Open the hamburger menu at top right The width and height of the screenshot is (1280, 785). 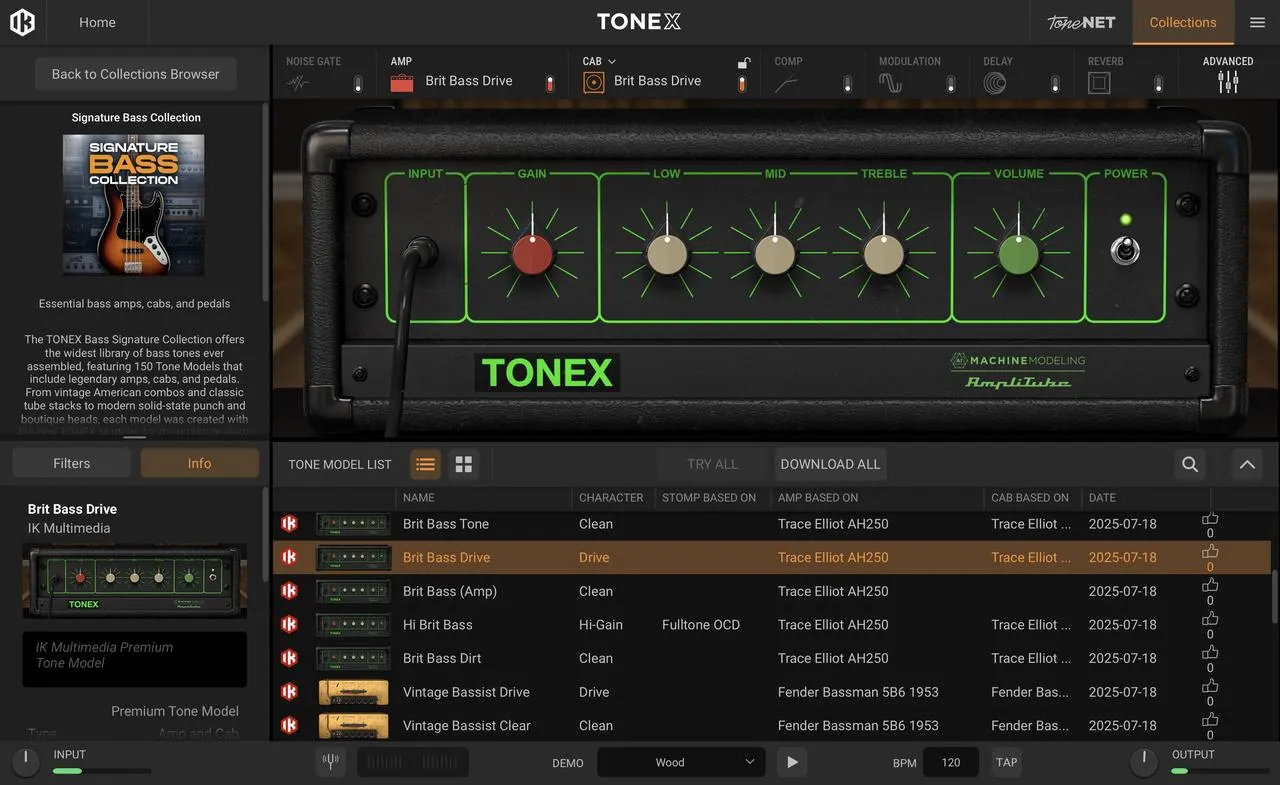1257,22
